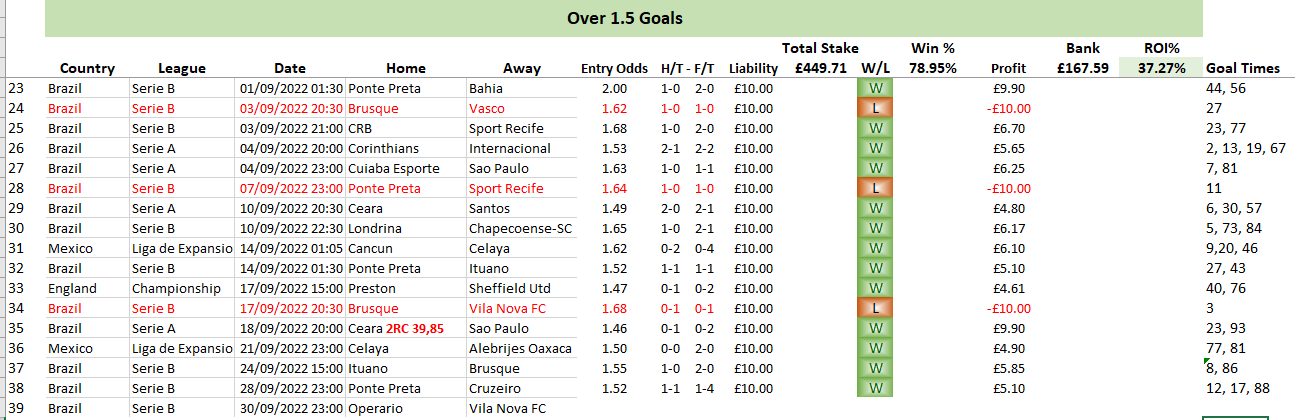Click the L badge on the Vila Nova FC row
1295x420 pixels.
pyautogui.click(x=876, y=308)
